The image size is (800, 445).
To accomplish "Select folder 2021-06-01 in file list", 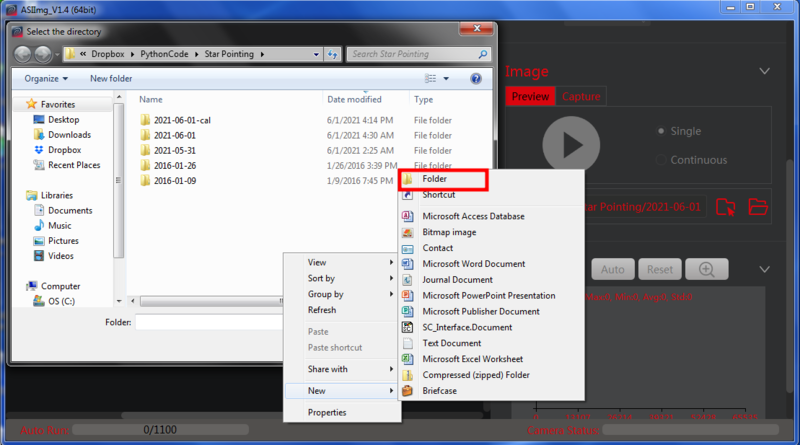I will [174, 135].
